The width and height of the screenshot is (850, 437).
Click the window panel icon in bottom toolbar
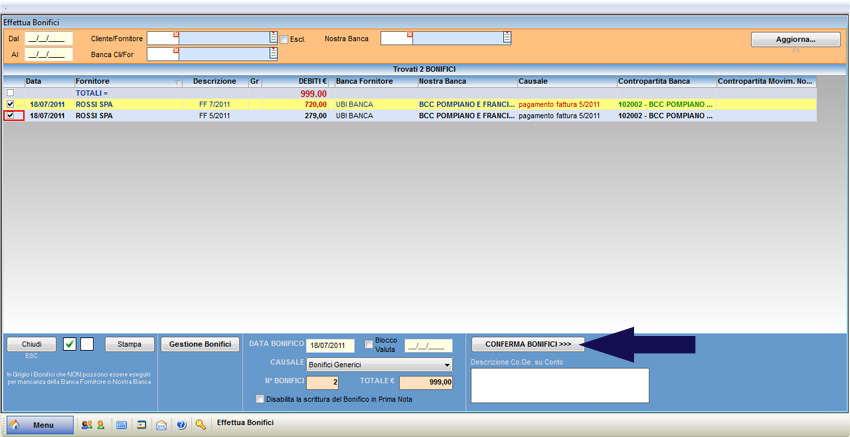click(x=142, y=425)
